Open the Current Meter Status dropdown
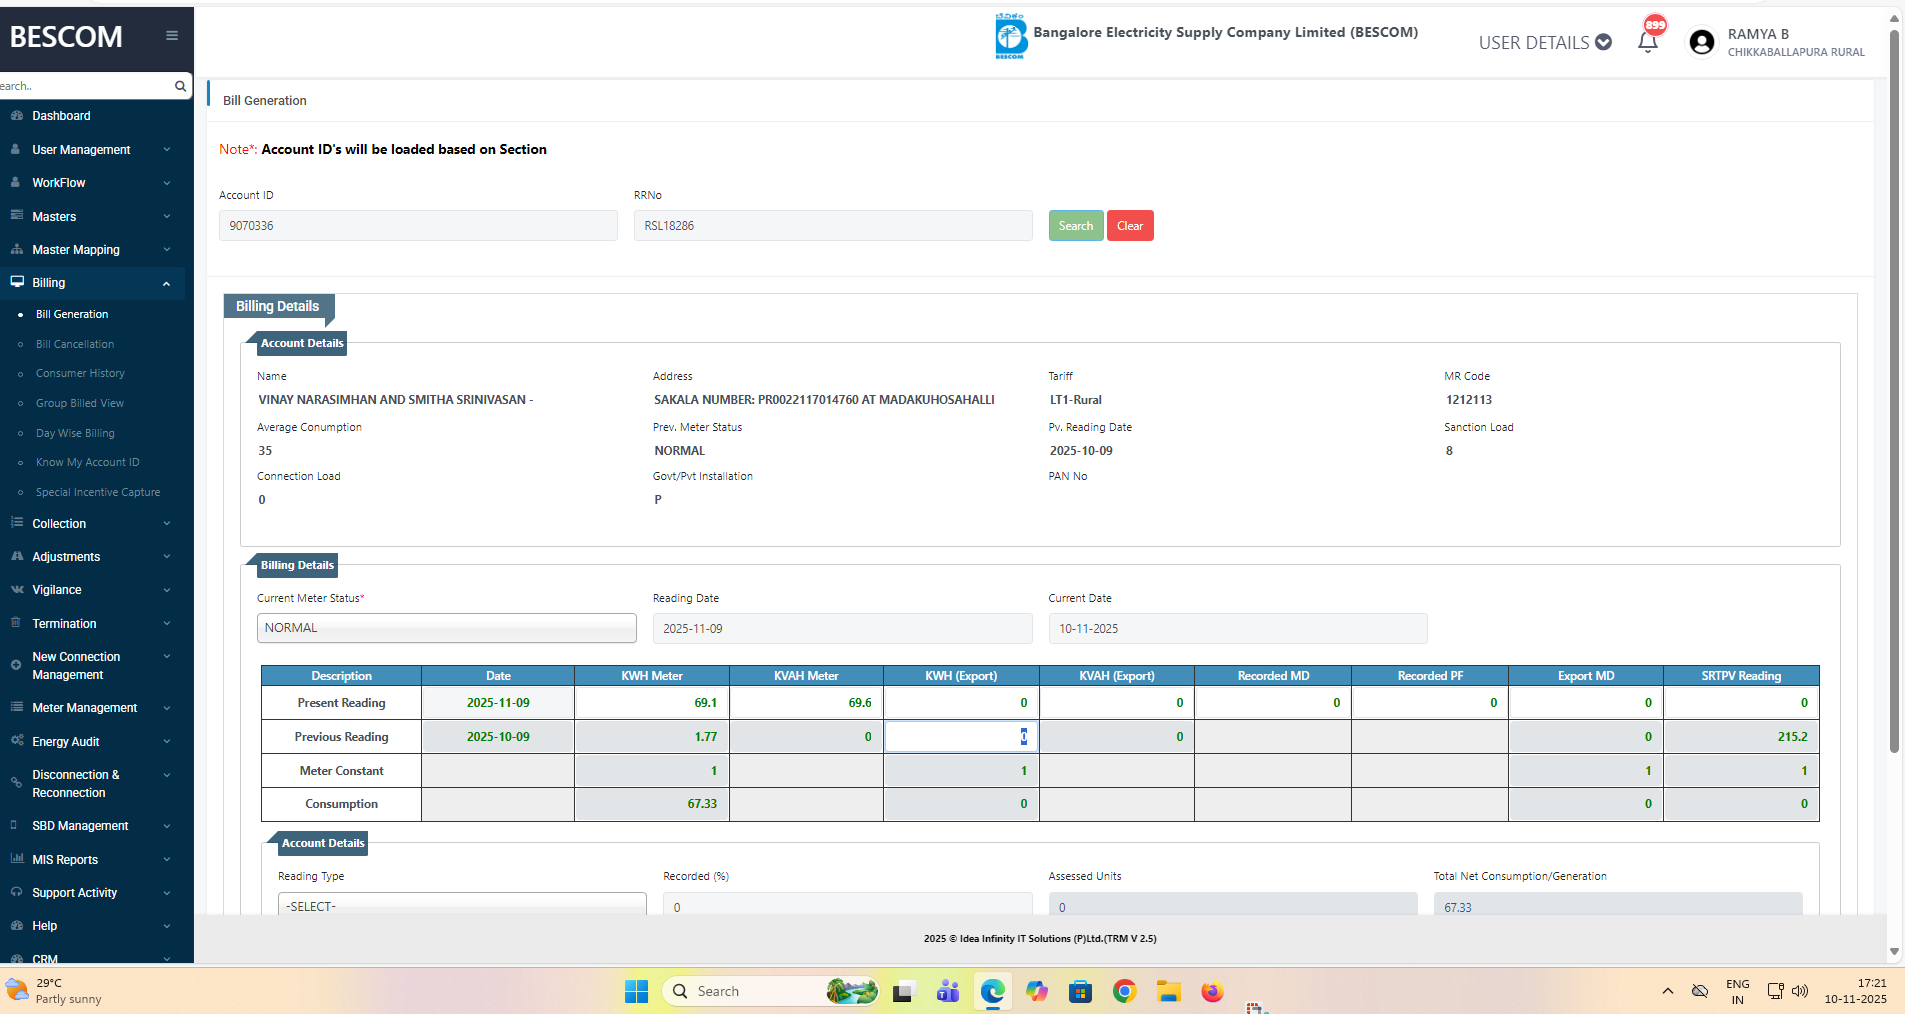Screen dimensions: 1905x1014 [446, 628]
